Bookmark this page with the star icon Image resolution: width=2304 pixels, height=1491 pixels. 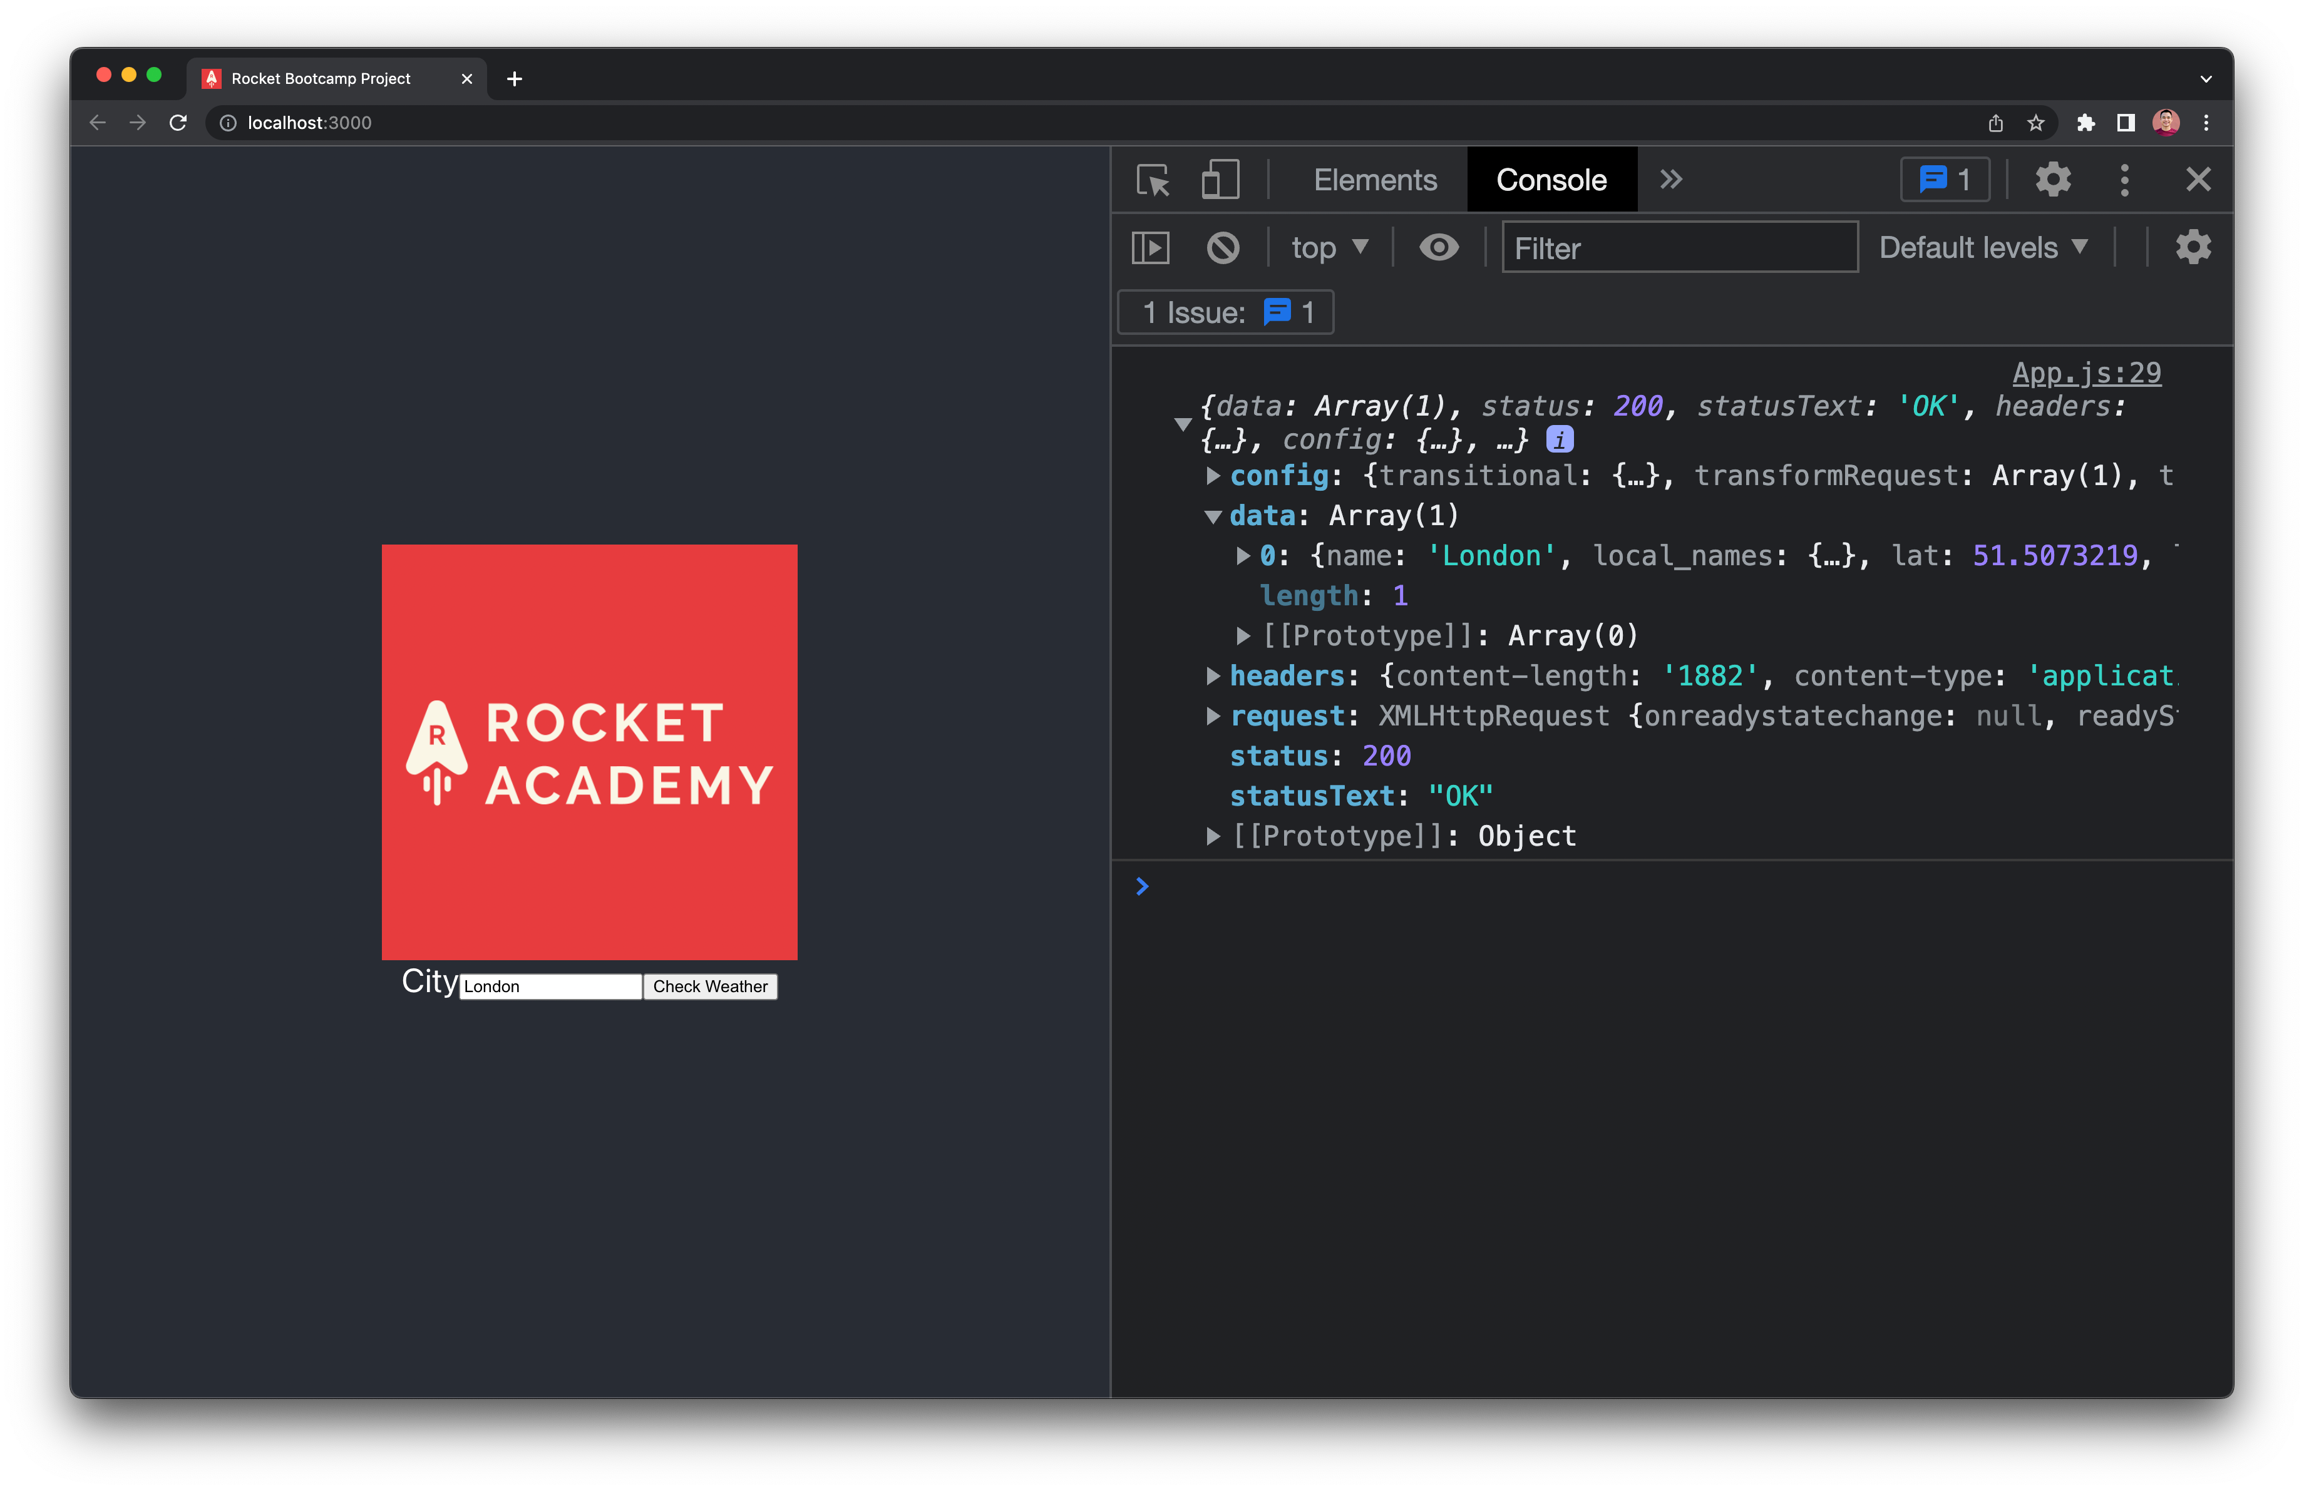[x=2036, y=122]
